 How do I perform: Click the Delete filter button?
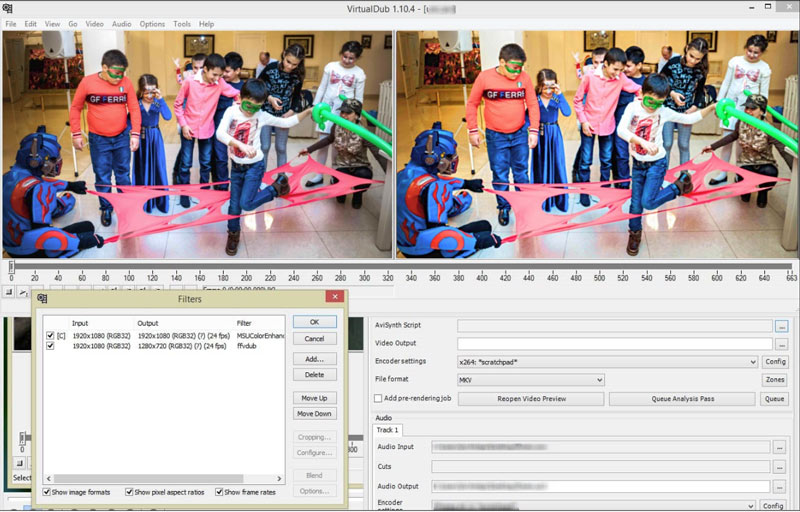click(x=314, y=374)
